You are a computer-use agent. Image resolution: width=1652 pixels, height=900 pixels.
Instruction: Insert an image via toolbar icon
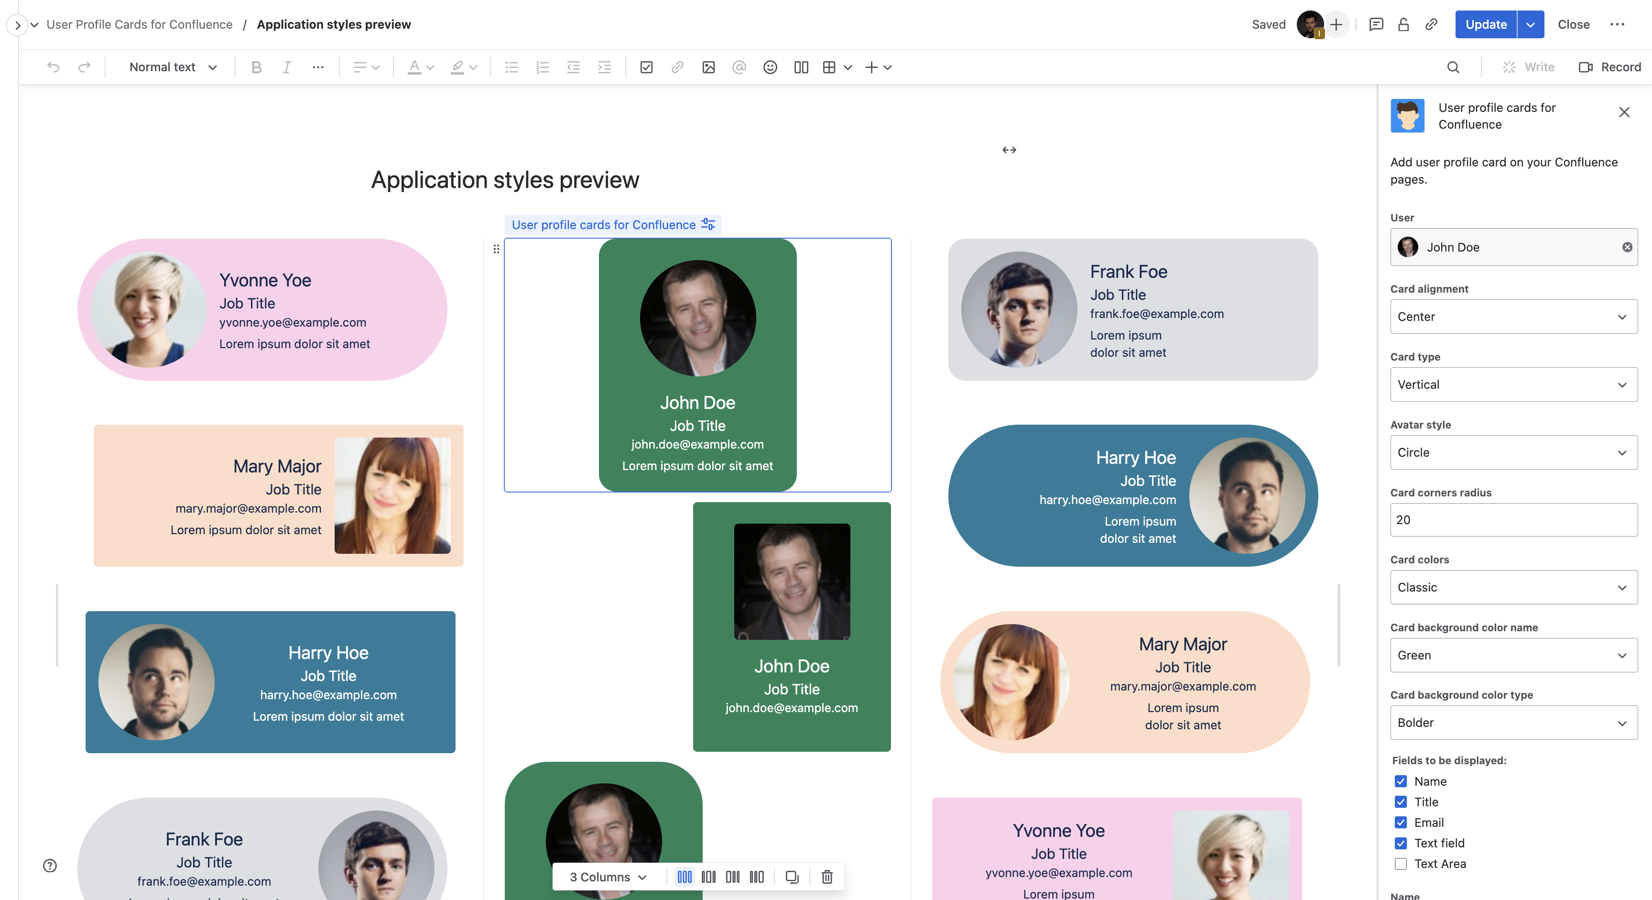point(708,67)
